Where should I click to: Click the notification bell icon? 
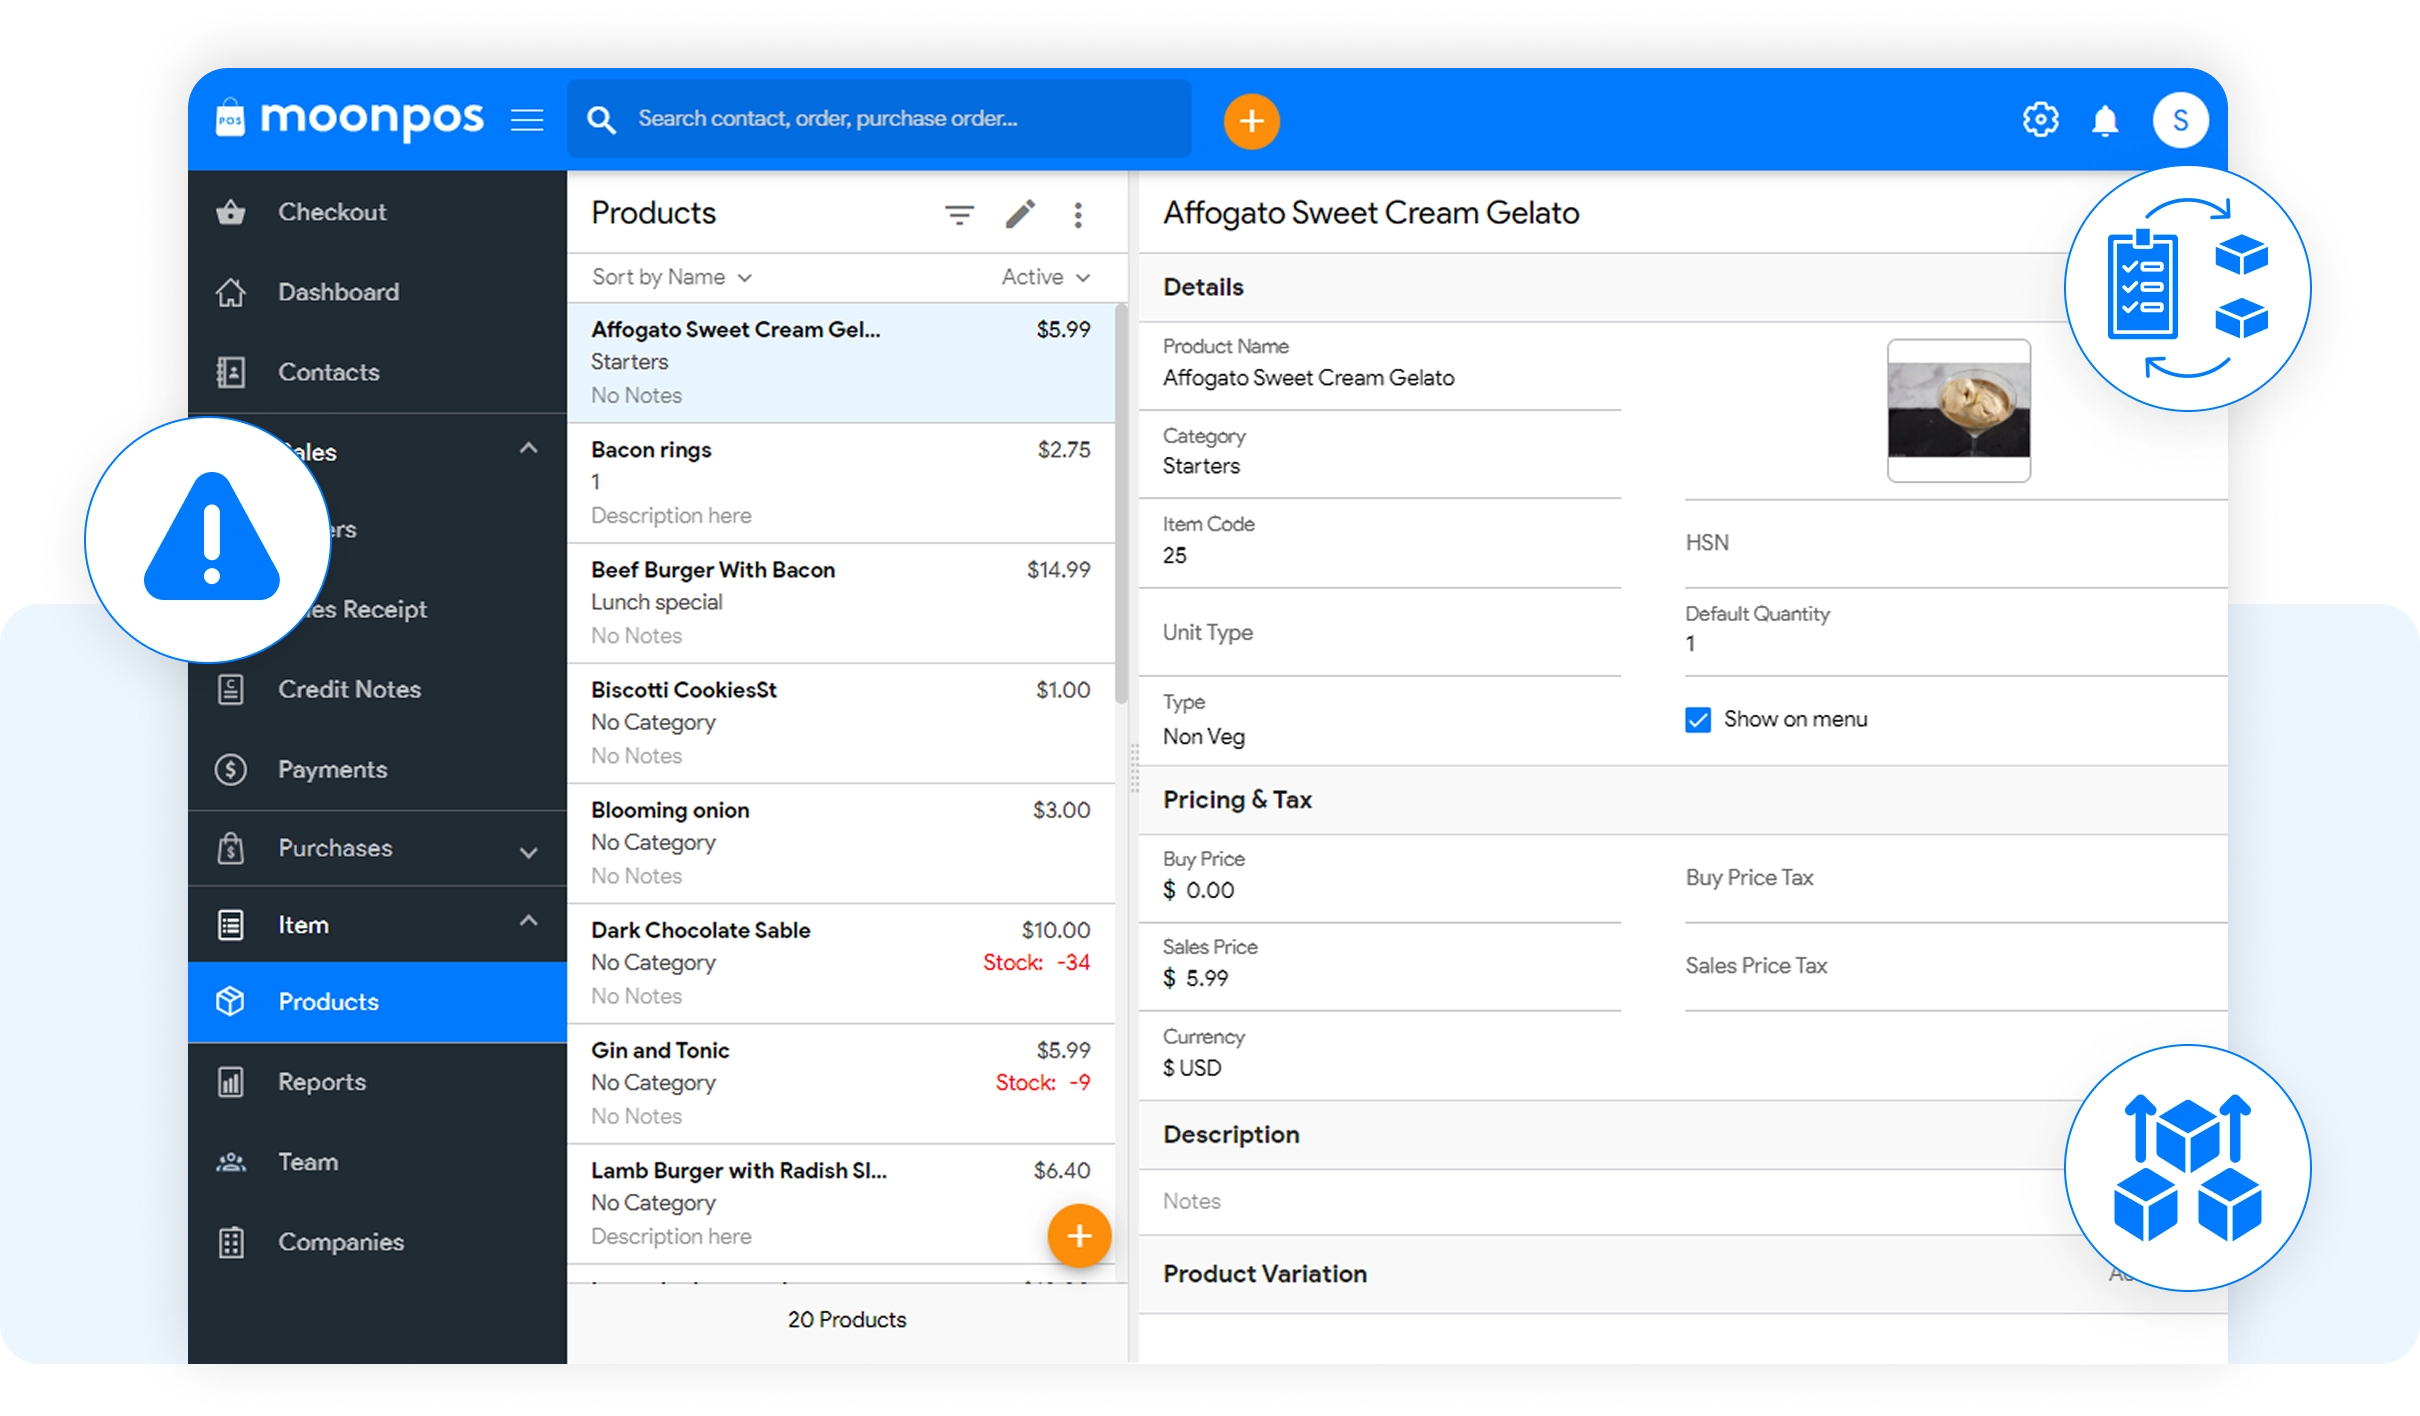pos(2105,121)
